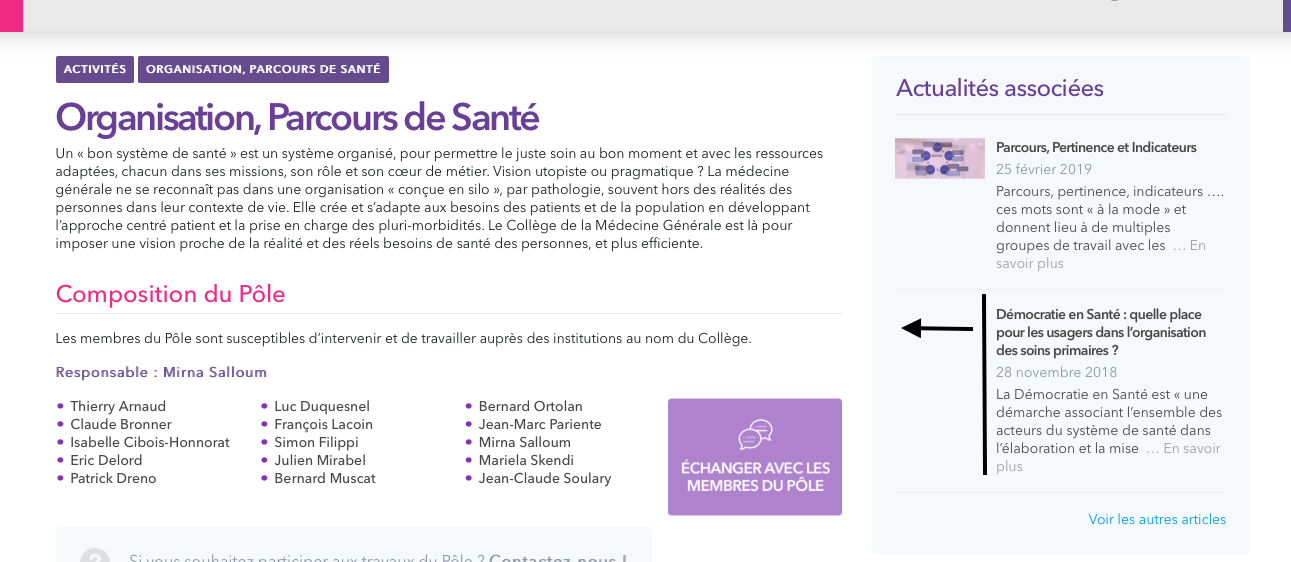The width and height of the screenshot is (1291, 562).
Task: Select the ORGANISATION, PARCOURS DE SANTÉ tag
Action: click(263, 69)
